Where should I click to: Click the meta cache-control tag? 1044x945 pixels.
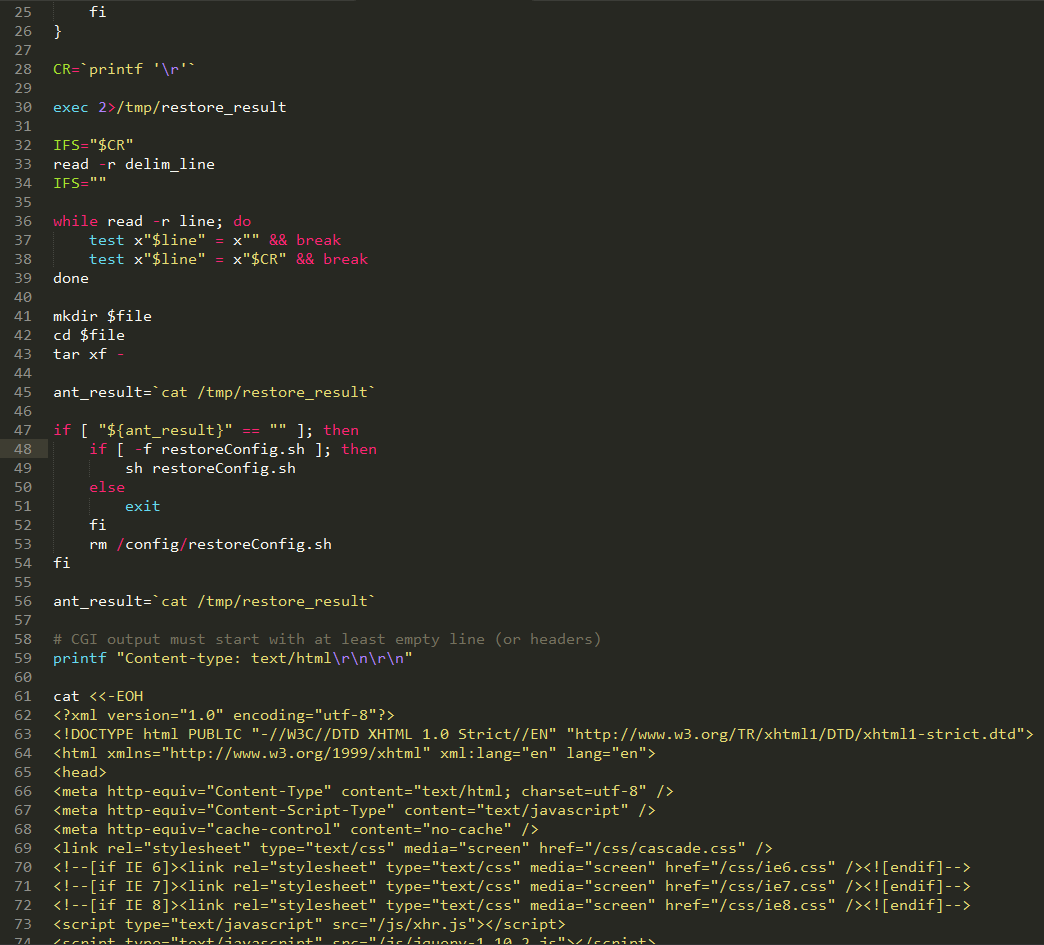(x=296, y=829)
